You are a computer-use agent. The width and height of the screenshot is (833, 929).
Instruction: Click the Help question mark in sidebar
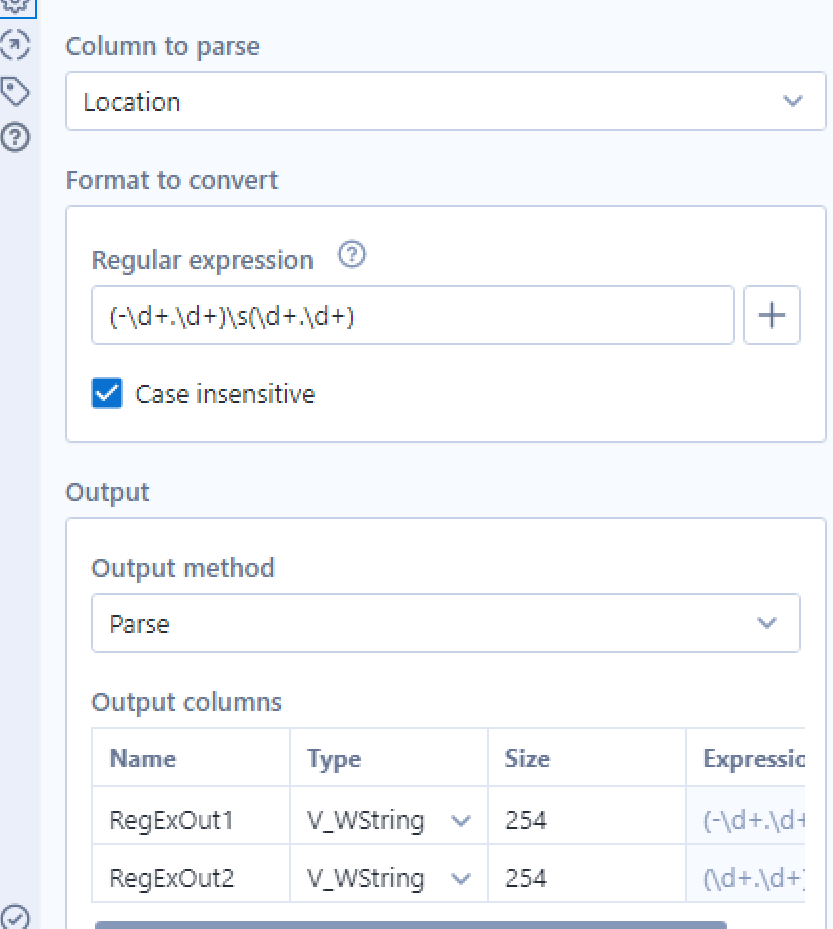14,136
